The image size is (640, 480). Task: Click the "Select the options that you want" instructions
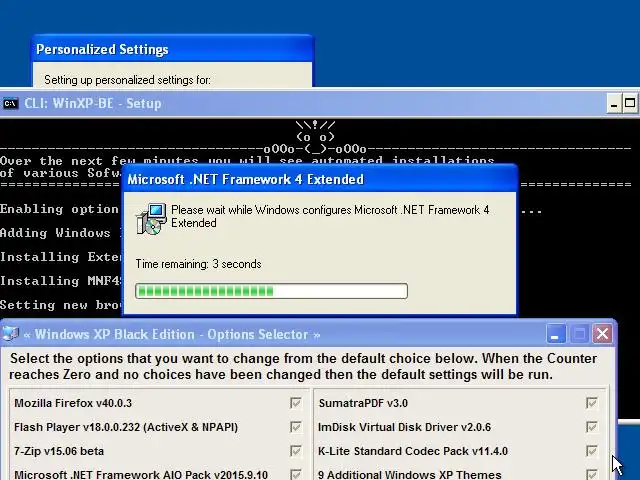pyautogui.click(x=304, y=367)
